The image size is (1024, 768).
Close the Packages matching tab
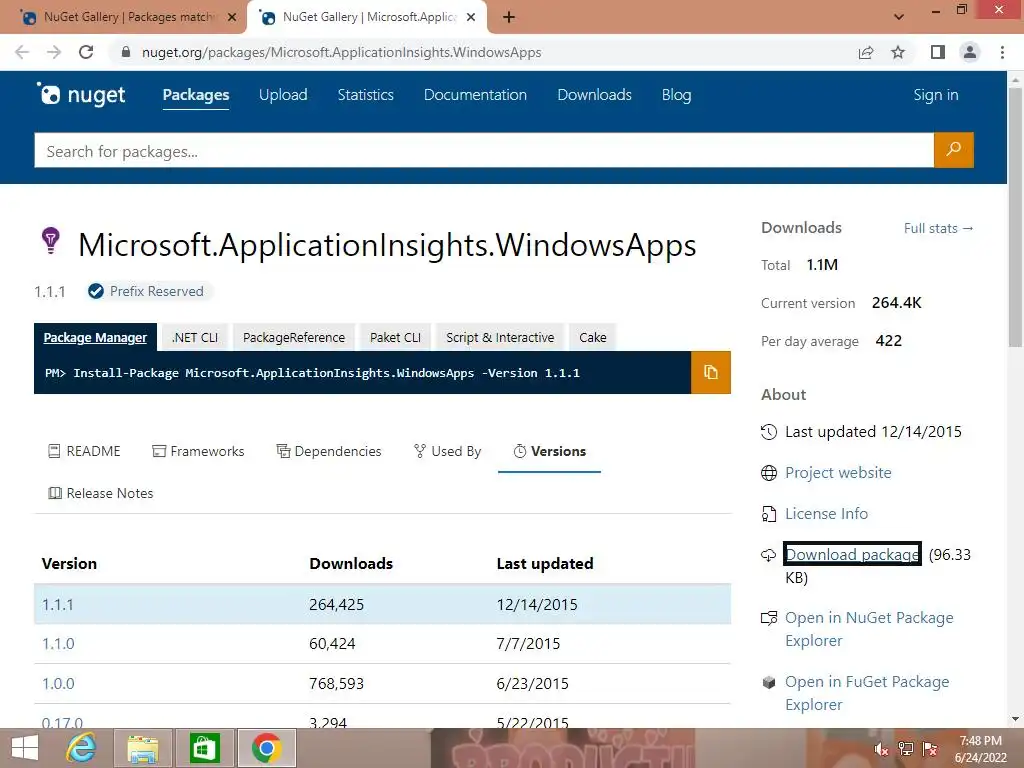pyautogui.click(x=232, y=17)
